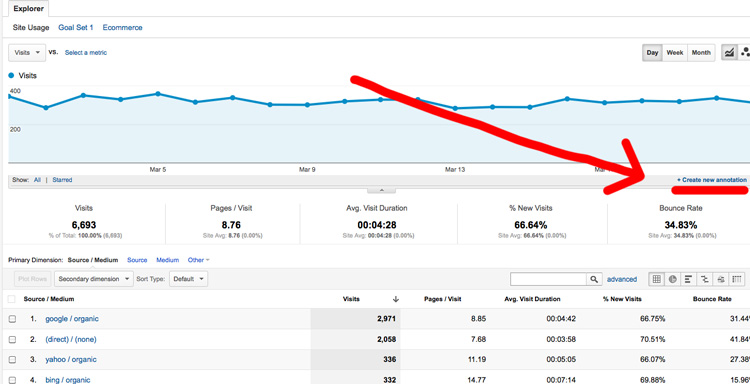Select the pivot table view icon
This screenshot has height=384, width=750.
[737, 279]
